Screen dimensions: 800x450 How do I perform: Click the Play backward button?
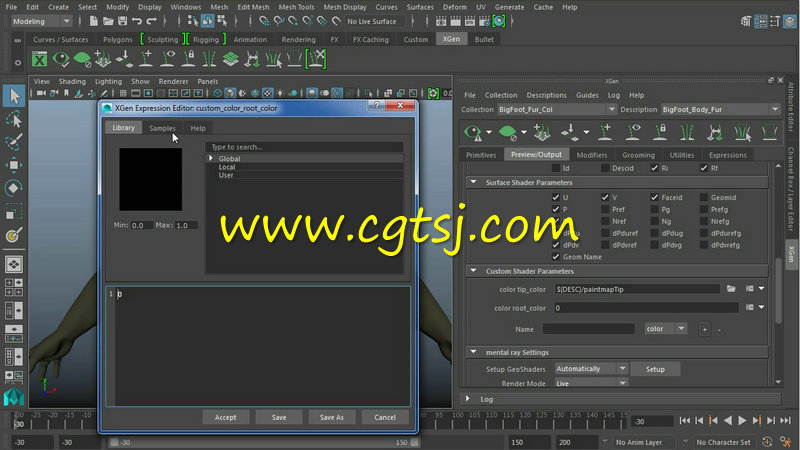click(x=728, y=420)
